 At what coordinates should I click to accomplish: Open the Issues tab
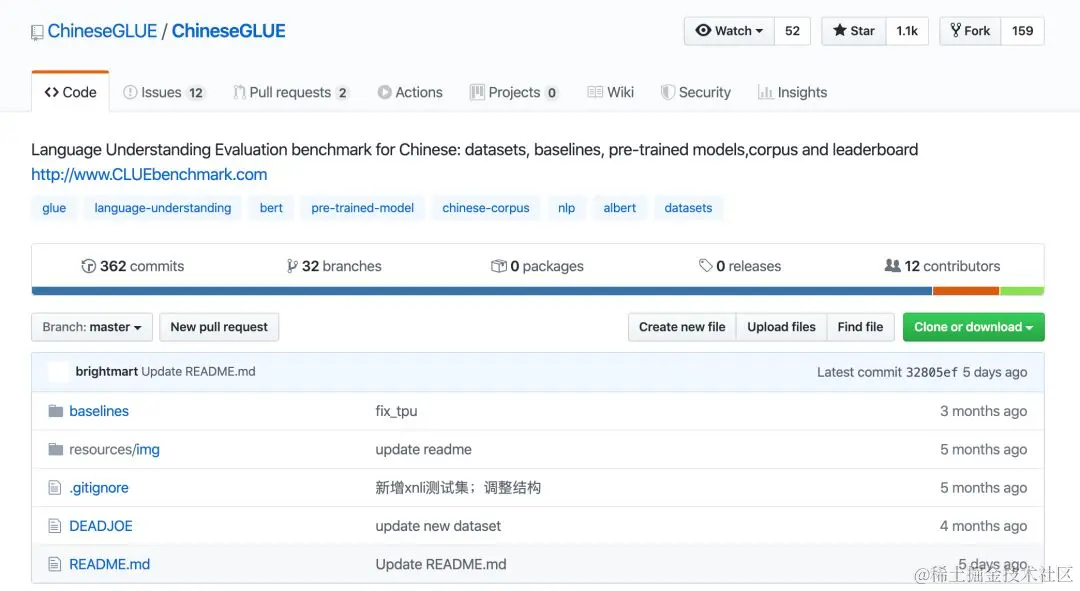click(x=164, y=92)
